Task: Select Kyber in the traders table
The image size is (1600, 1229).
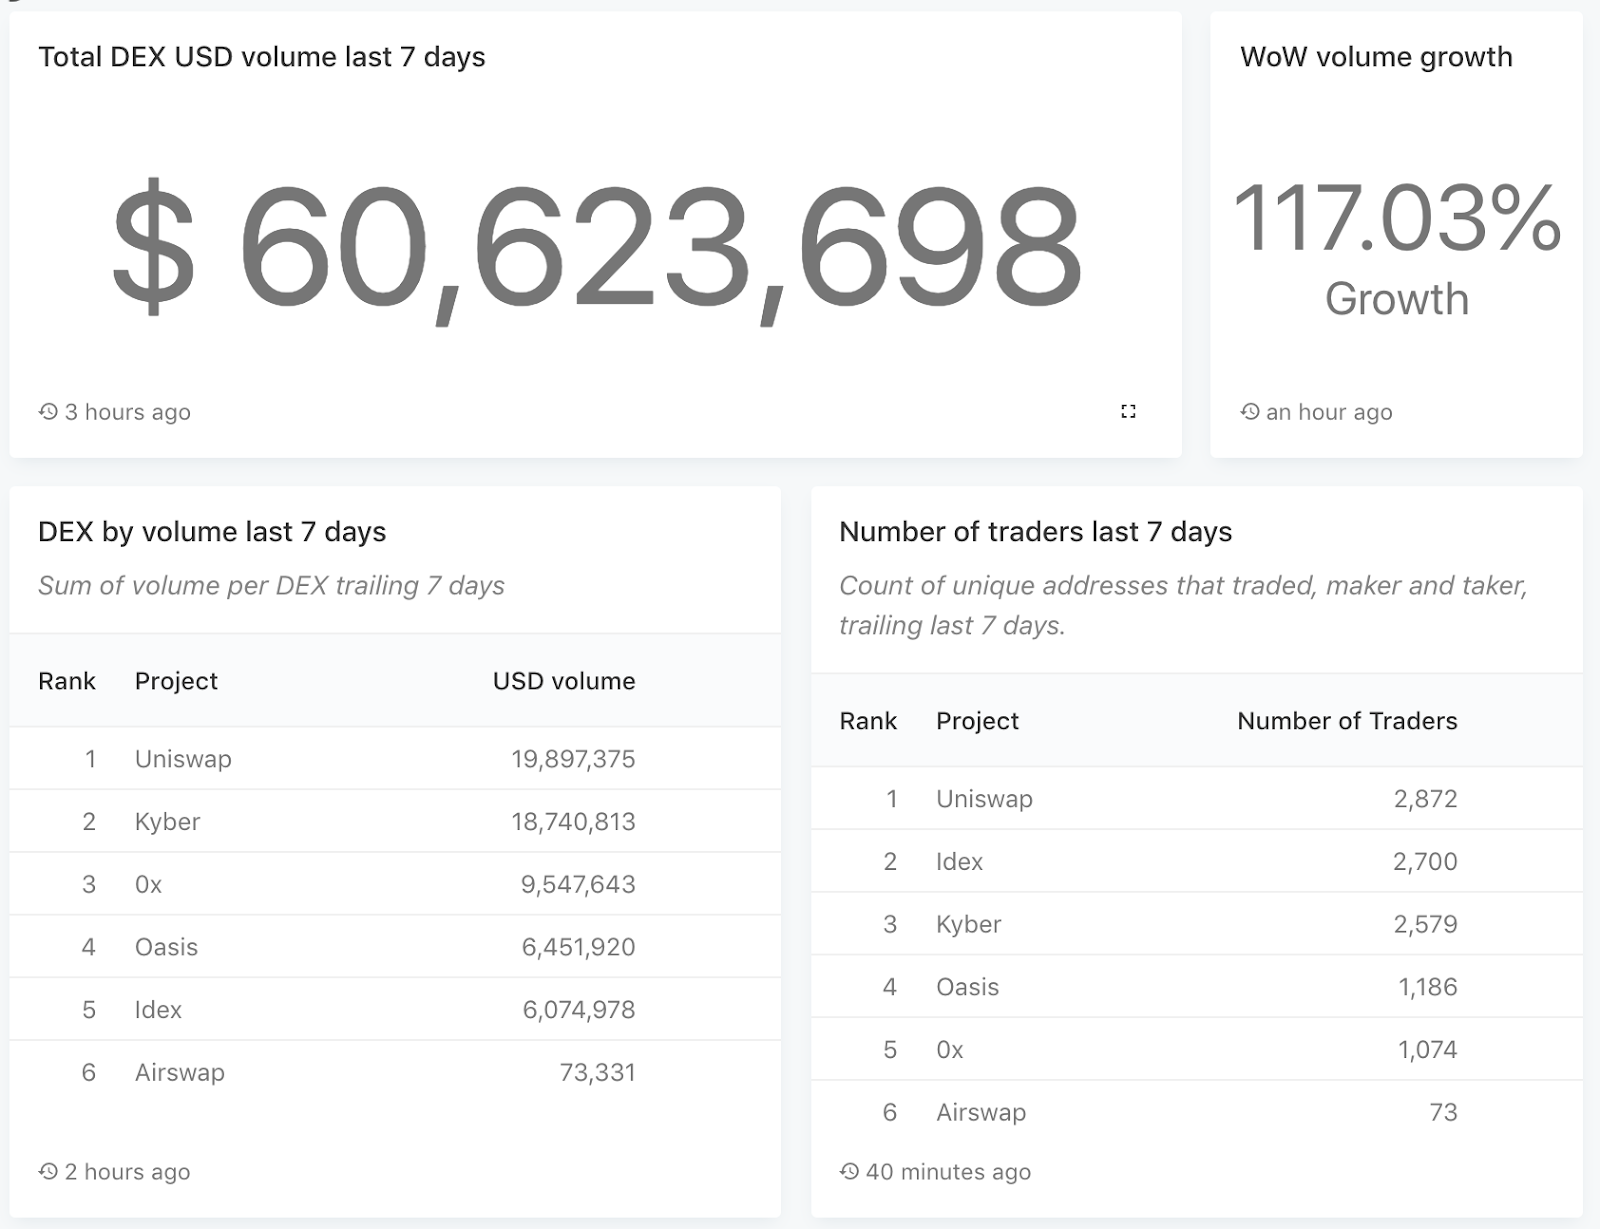Action: (x=968, y=925)
